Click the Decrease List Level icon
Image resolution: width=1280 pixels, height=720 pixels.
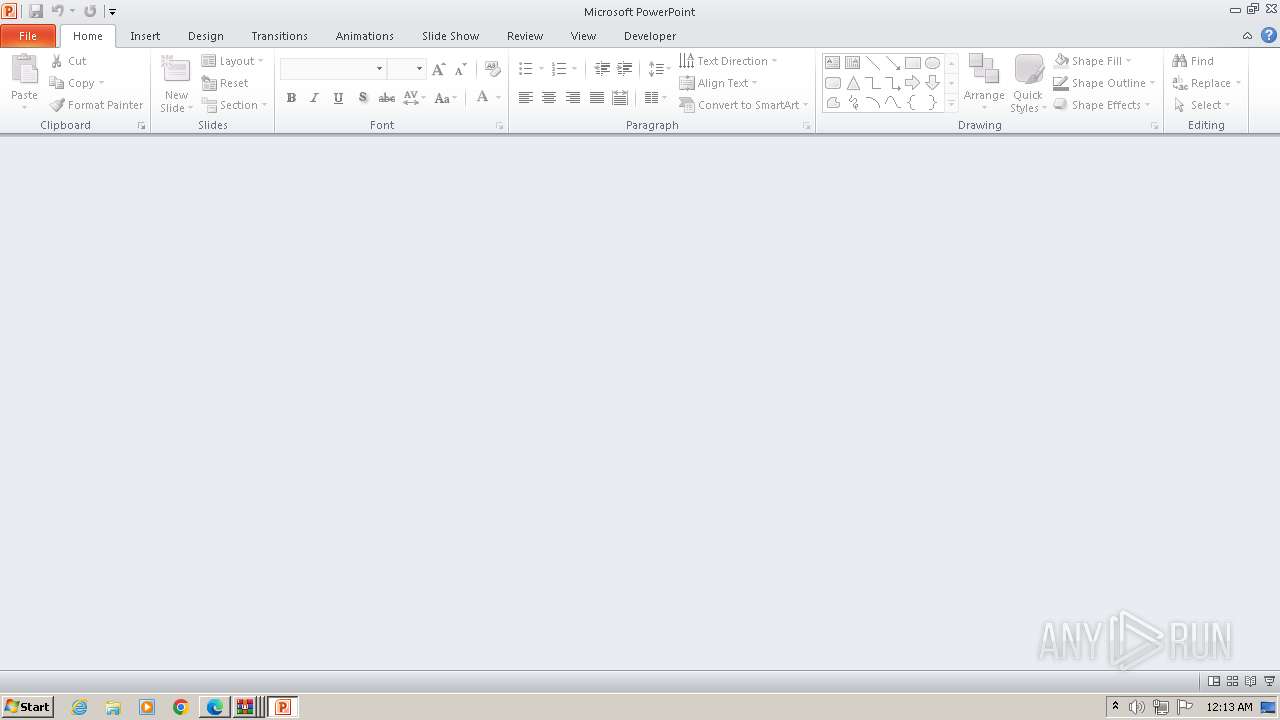pyautogui.click(x=602, y=69)
